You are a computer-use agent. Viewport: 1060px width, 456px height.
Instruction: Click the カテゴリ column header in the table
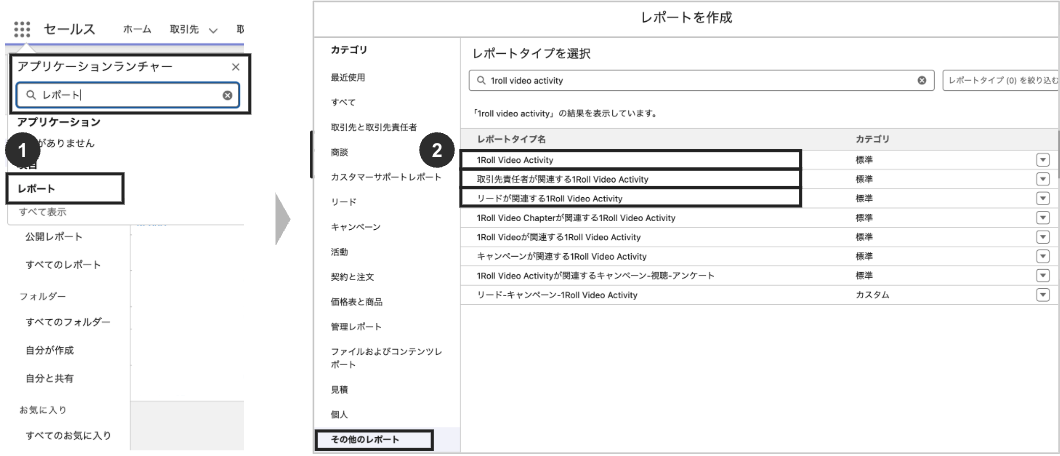point(872,139)
